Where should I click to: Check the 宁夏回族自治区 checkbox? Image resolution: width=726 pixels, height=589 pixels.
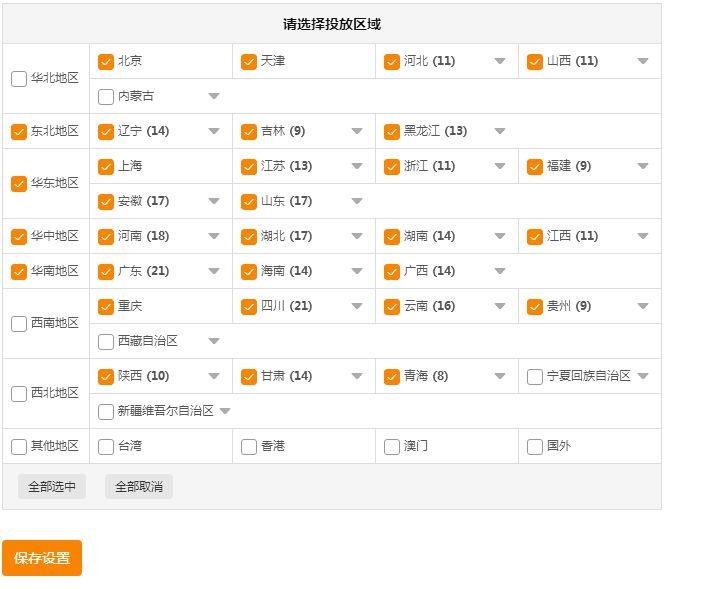click(535, 376)
